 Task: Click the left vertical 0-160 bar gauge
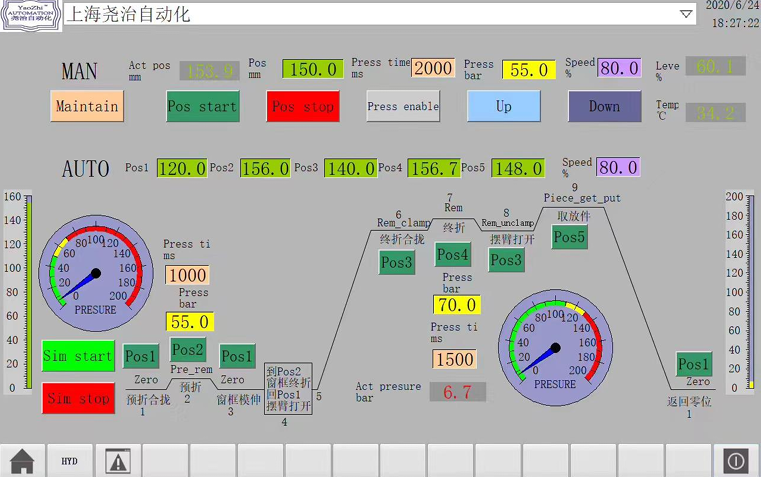(x=27, y=292)
